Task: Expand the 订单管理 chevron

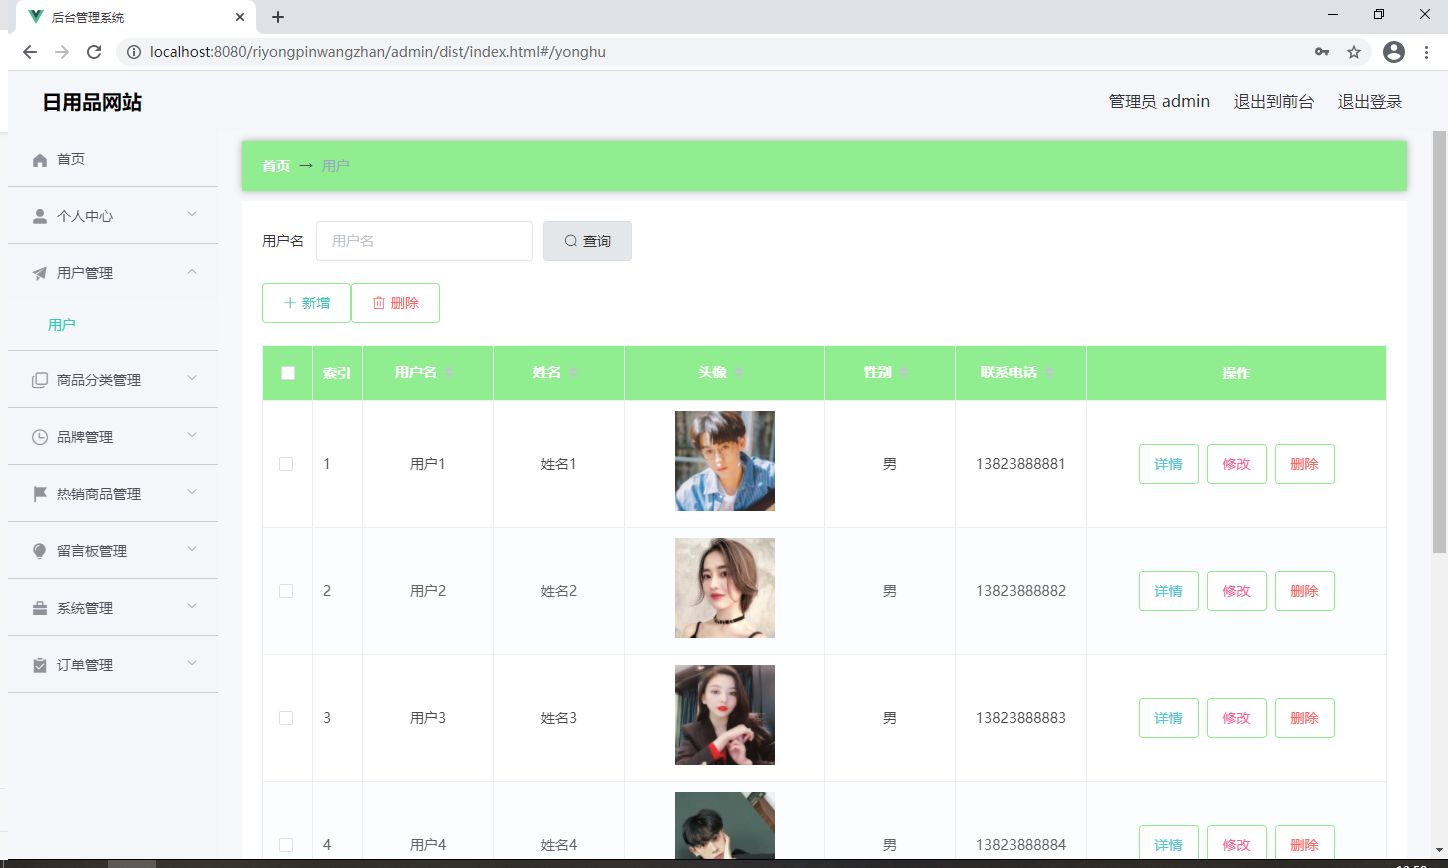Action: coord(192,663)
